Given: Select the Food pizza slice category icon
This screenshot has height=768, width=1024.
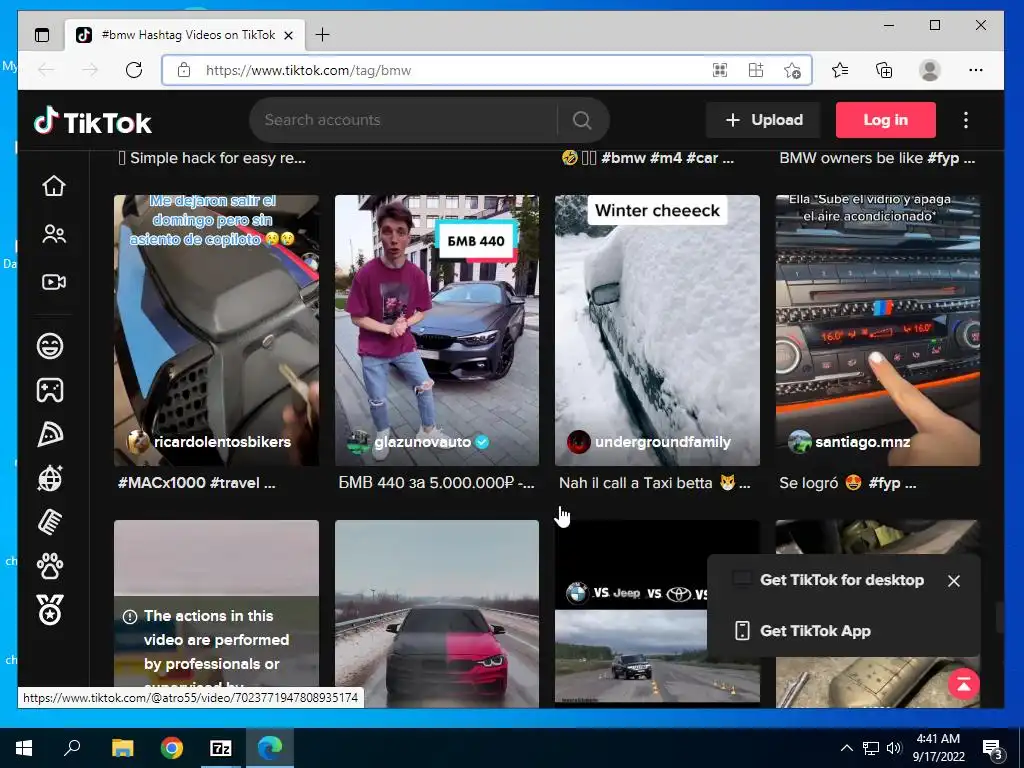Looking at the screenshot, I should coord(50,434).
